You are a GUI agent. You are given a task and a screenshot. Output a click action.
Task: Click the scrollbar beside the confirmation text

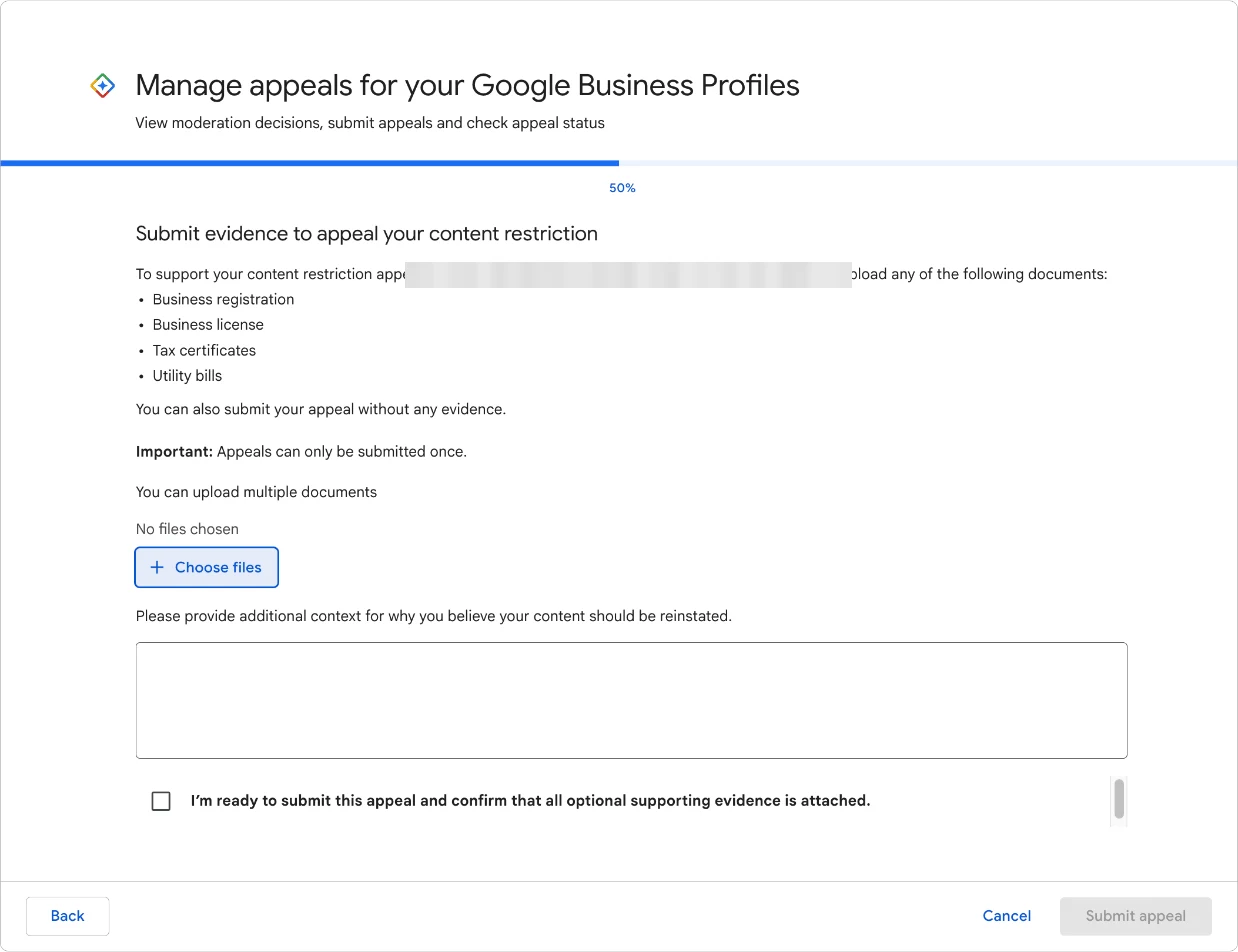pos(1119,800)
